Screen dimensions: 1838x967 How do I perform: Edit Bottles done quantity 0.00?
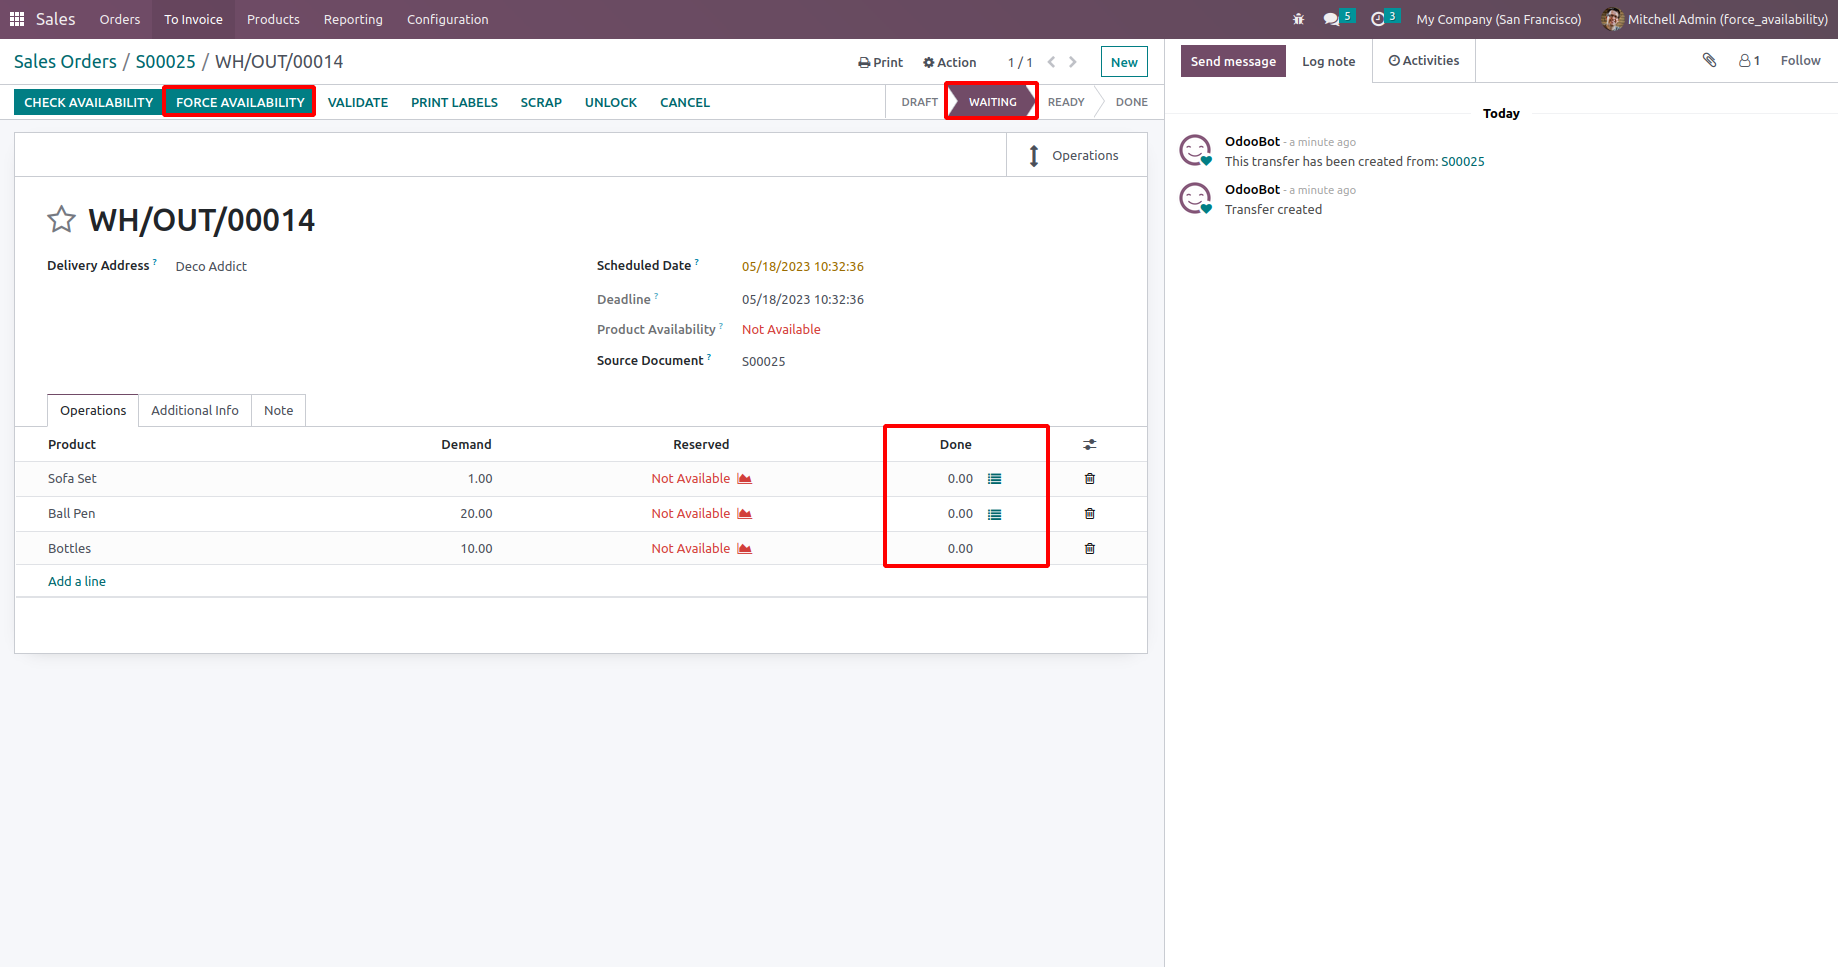960,549
